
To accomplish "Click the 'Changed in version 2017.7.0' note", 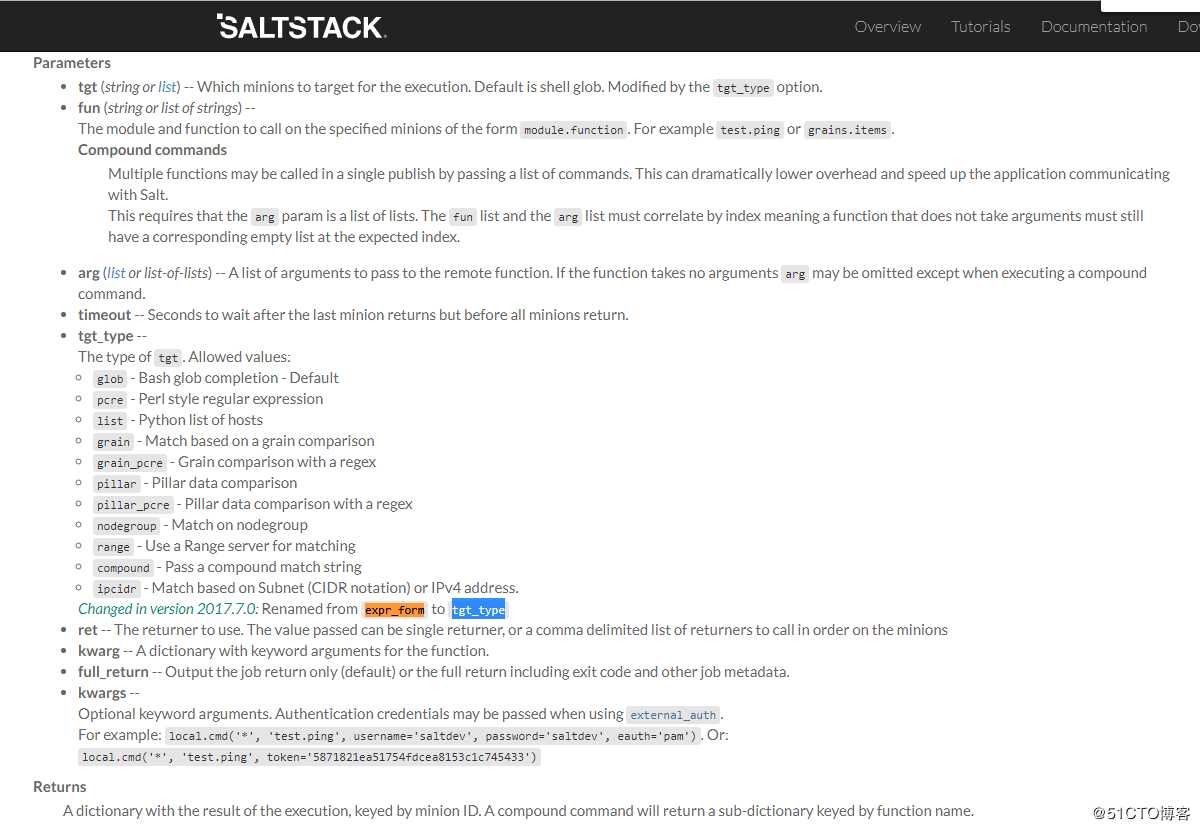I will (x=168, y=609).
